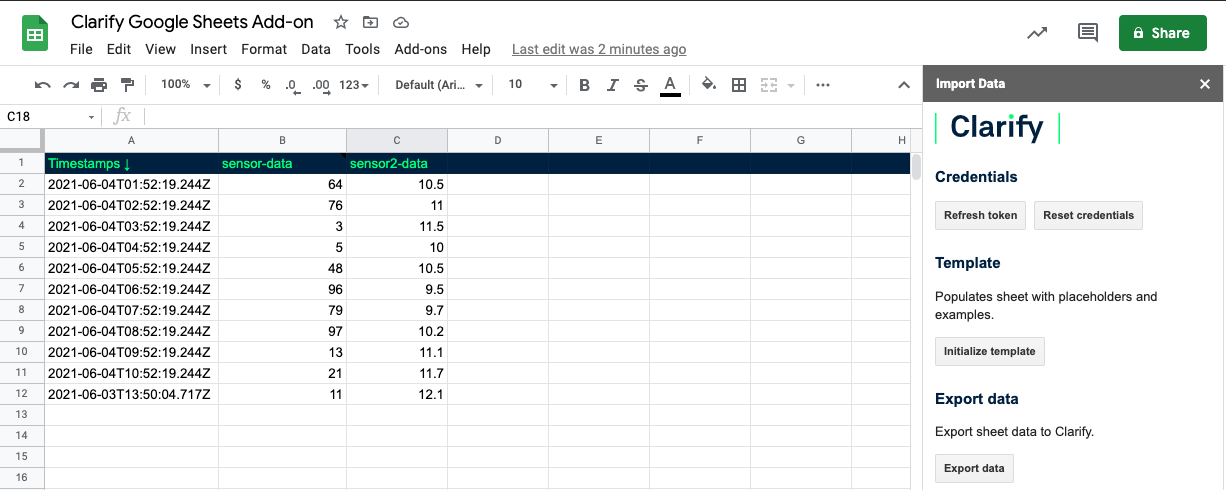Open the comment history icon
The width and height of the screenshot is (1226, 490).
[x=1087, y=33]
